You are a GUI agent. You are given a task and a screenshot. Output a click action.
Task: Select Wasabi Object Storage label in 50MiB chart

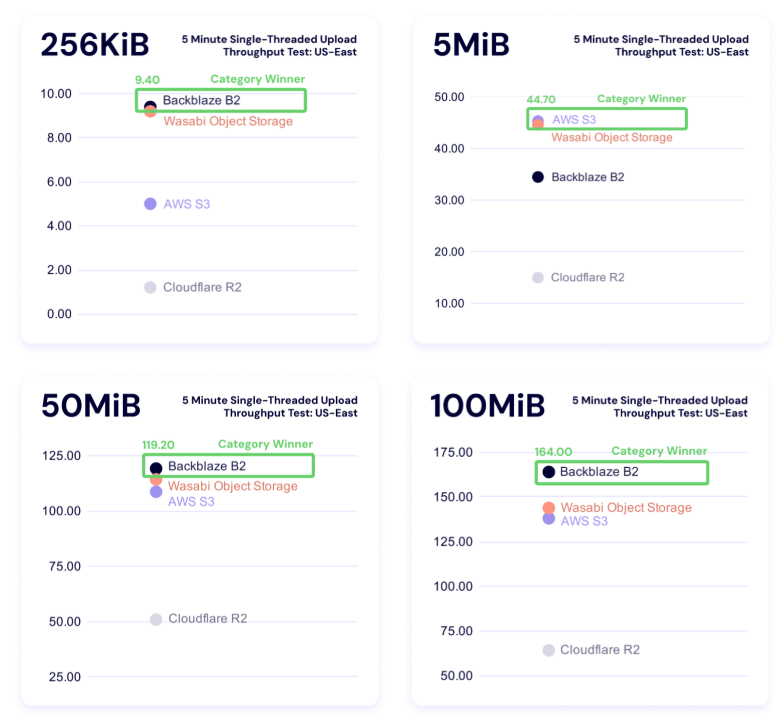pyautogui.click(x=232, y=487)
